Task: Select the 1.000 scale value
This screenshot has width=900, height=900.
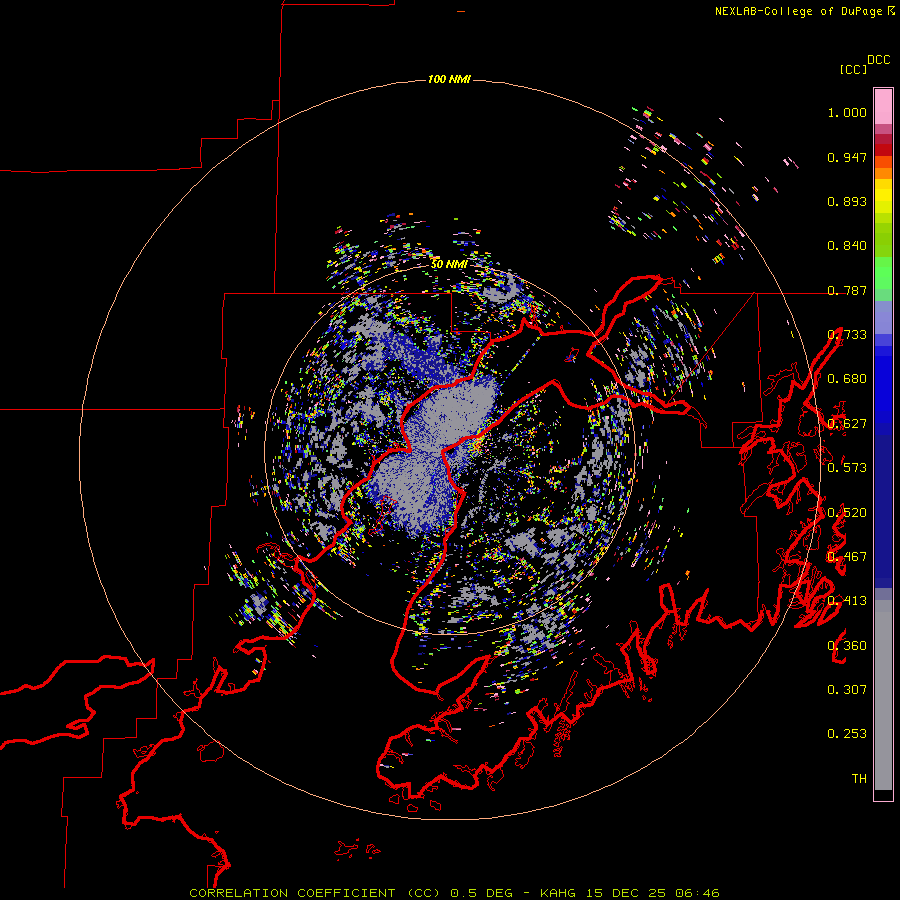Action: point(847,112)
